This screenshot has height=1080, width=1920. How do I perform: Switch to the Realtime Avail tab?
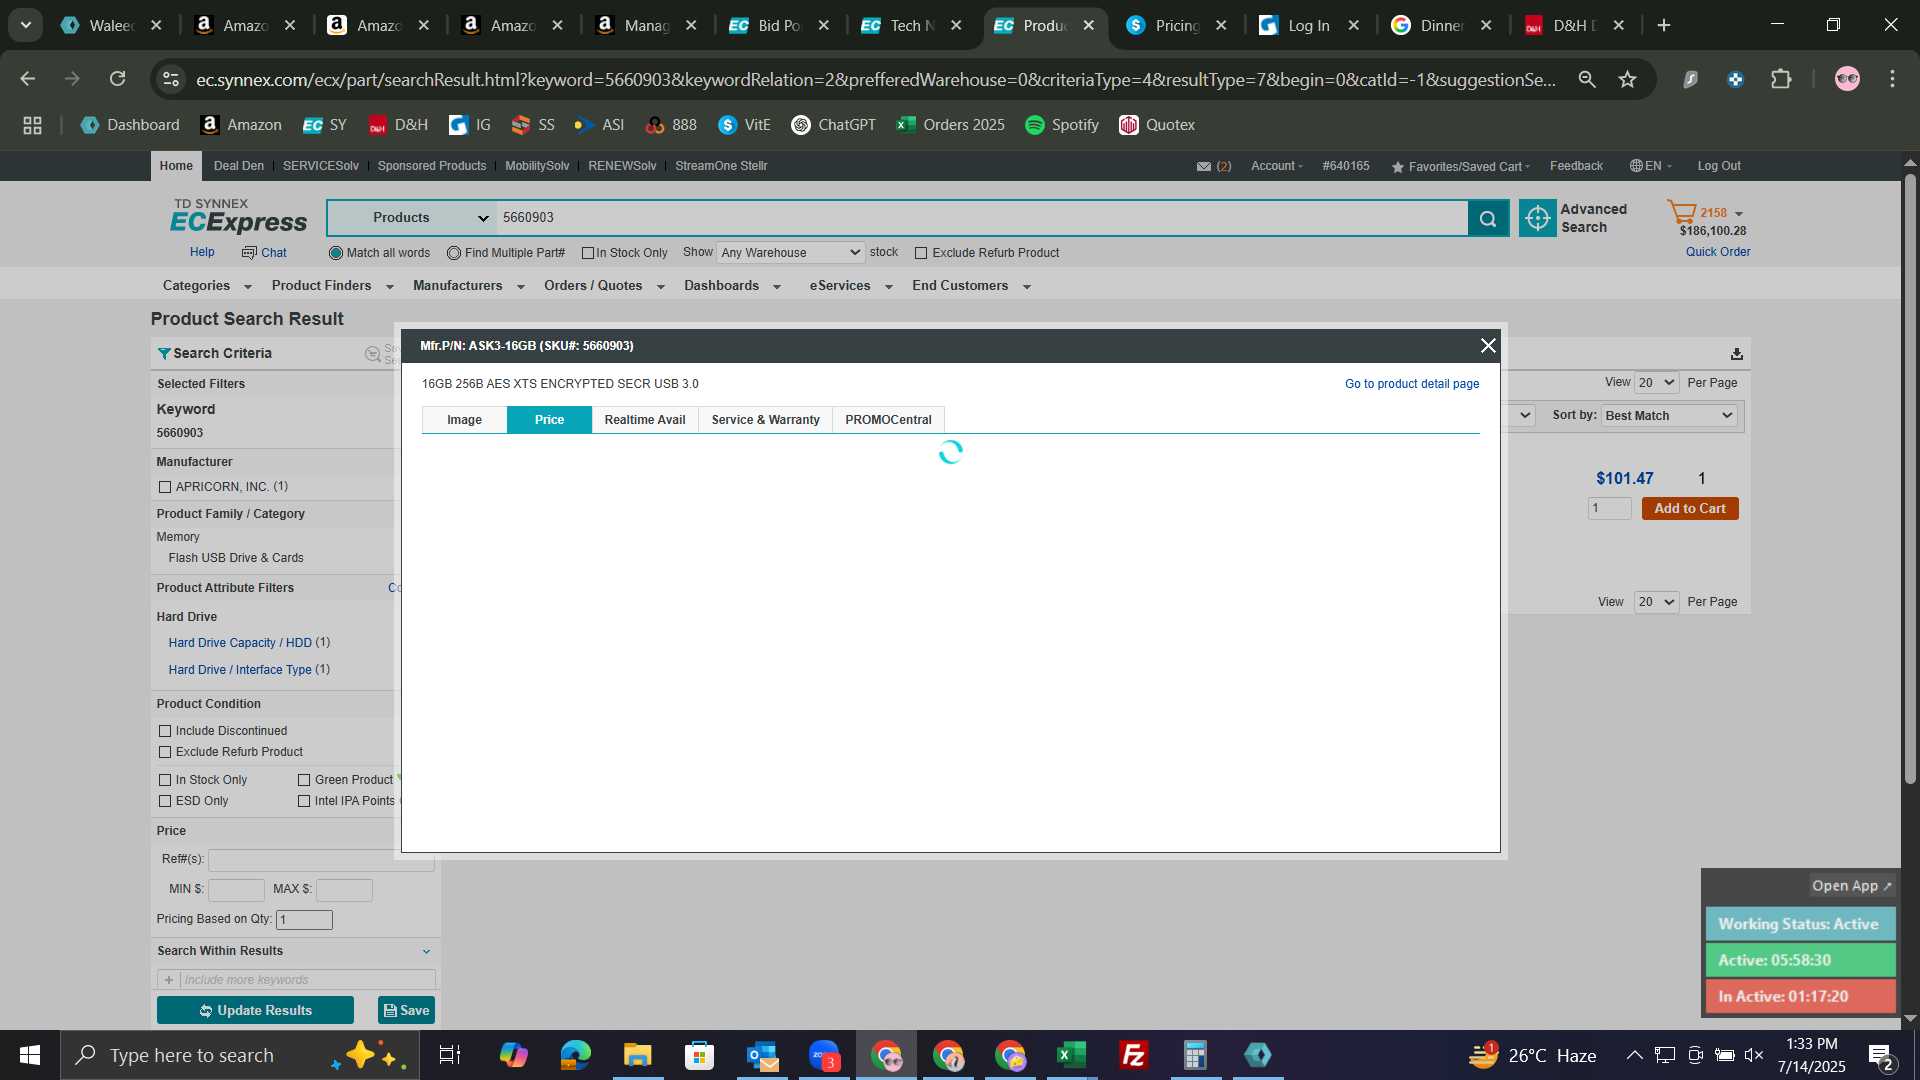click(x=645, y=420)
